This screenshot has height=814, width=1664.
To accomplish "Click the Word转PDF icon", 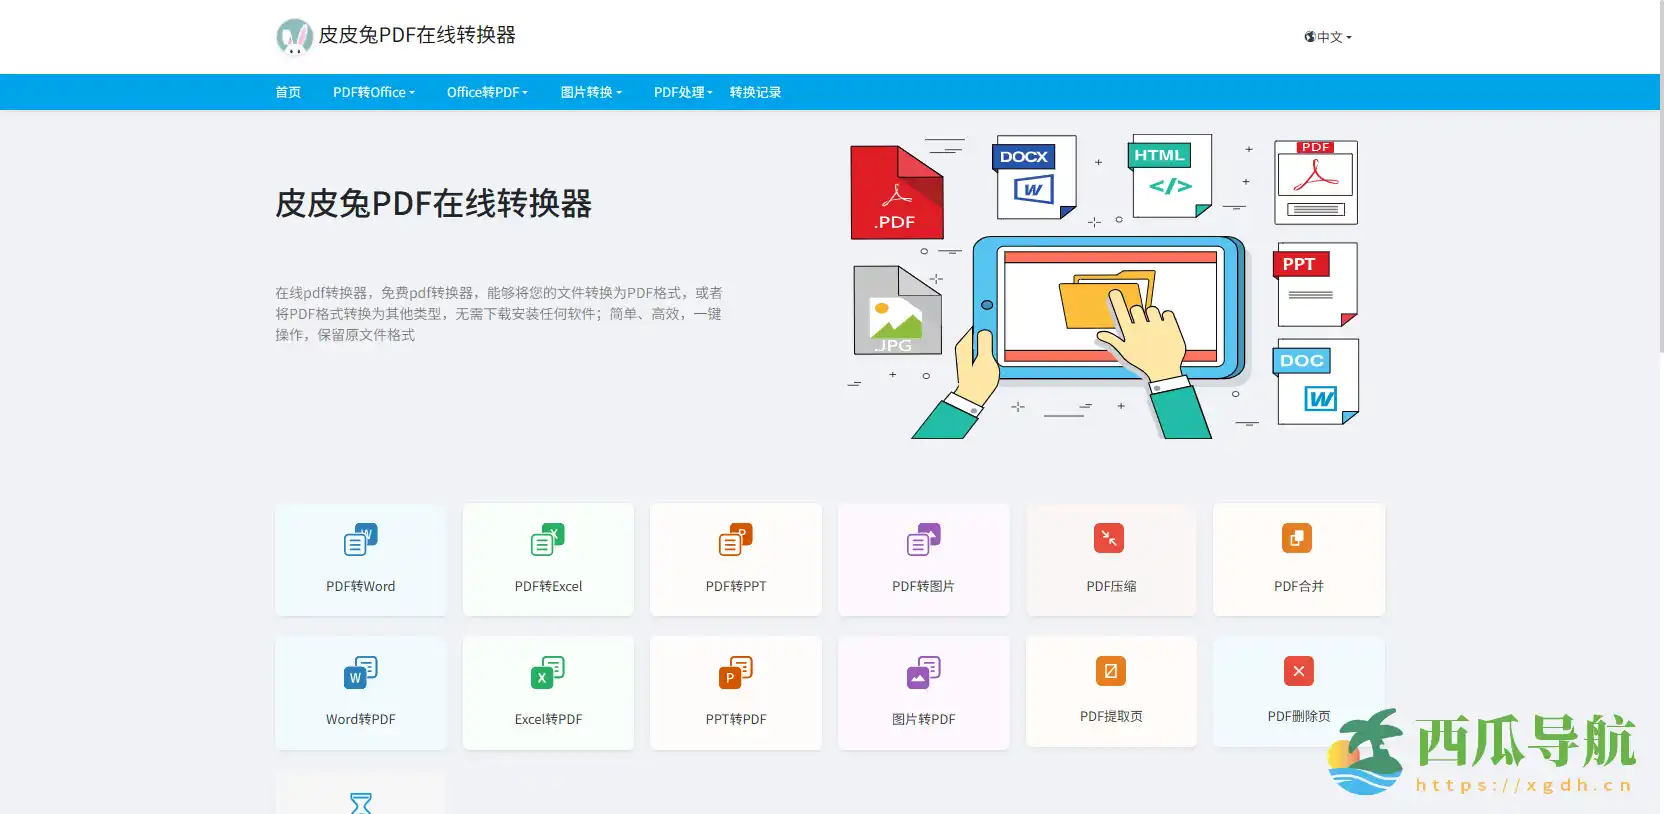I will pos(360,673).
